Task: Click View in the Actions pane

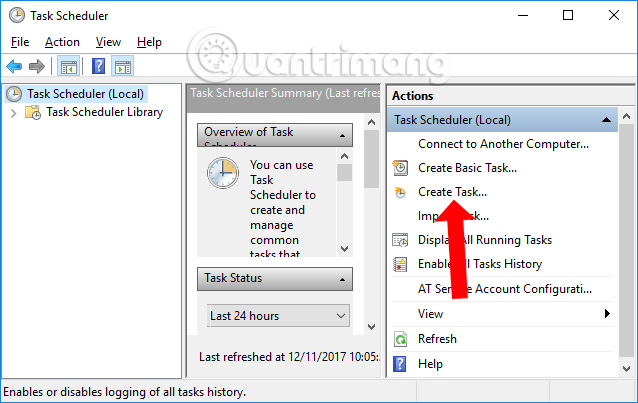Action: [430, 313]
